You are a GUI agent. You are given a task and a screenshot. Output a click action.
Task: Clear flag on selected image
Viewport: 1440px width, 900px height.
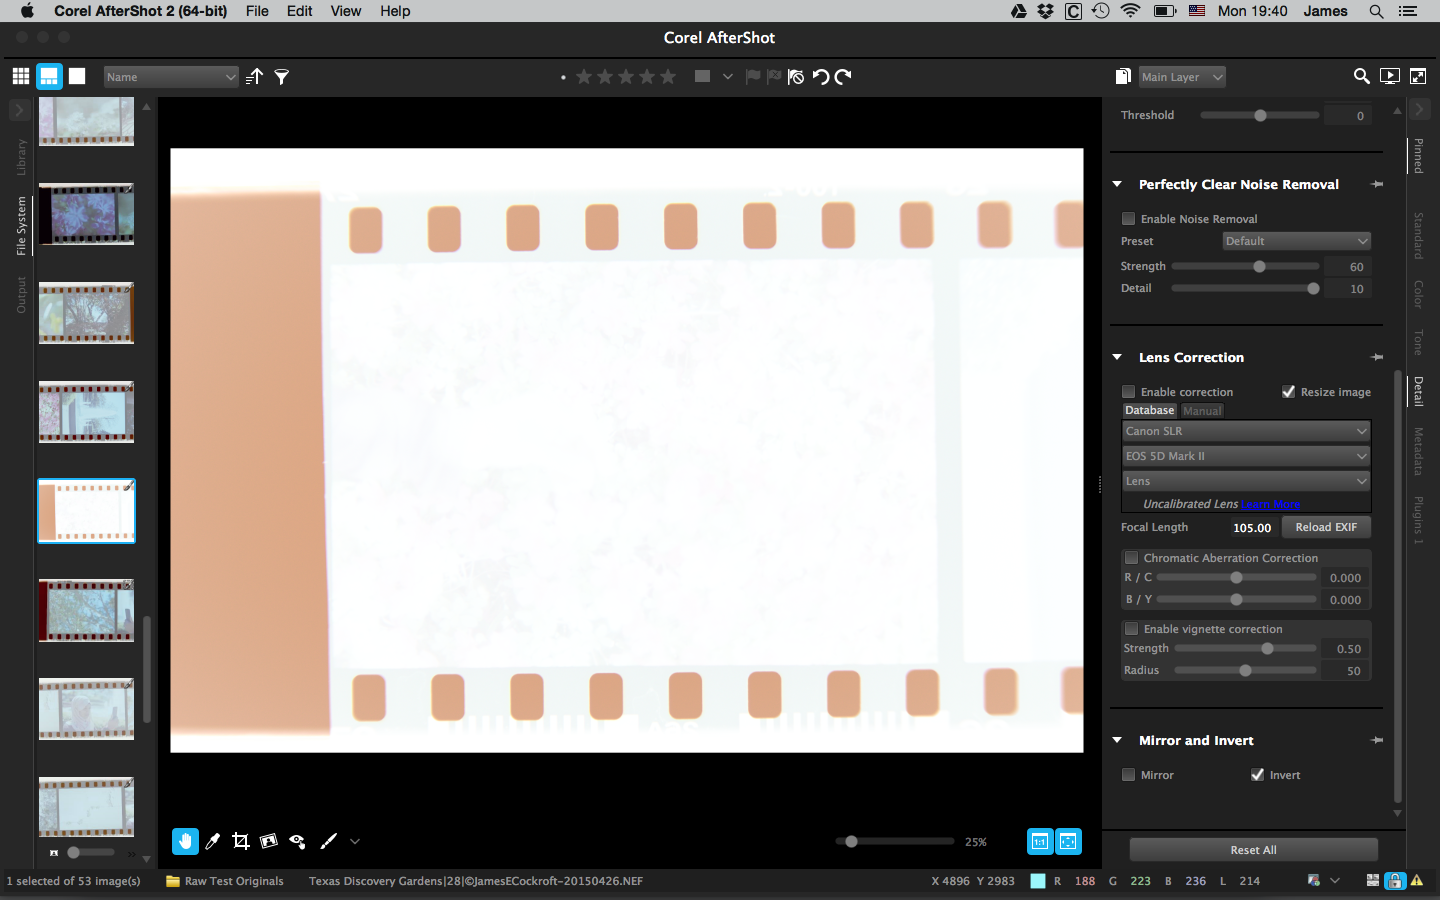click(796, 76)
